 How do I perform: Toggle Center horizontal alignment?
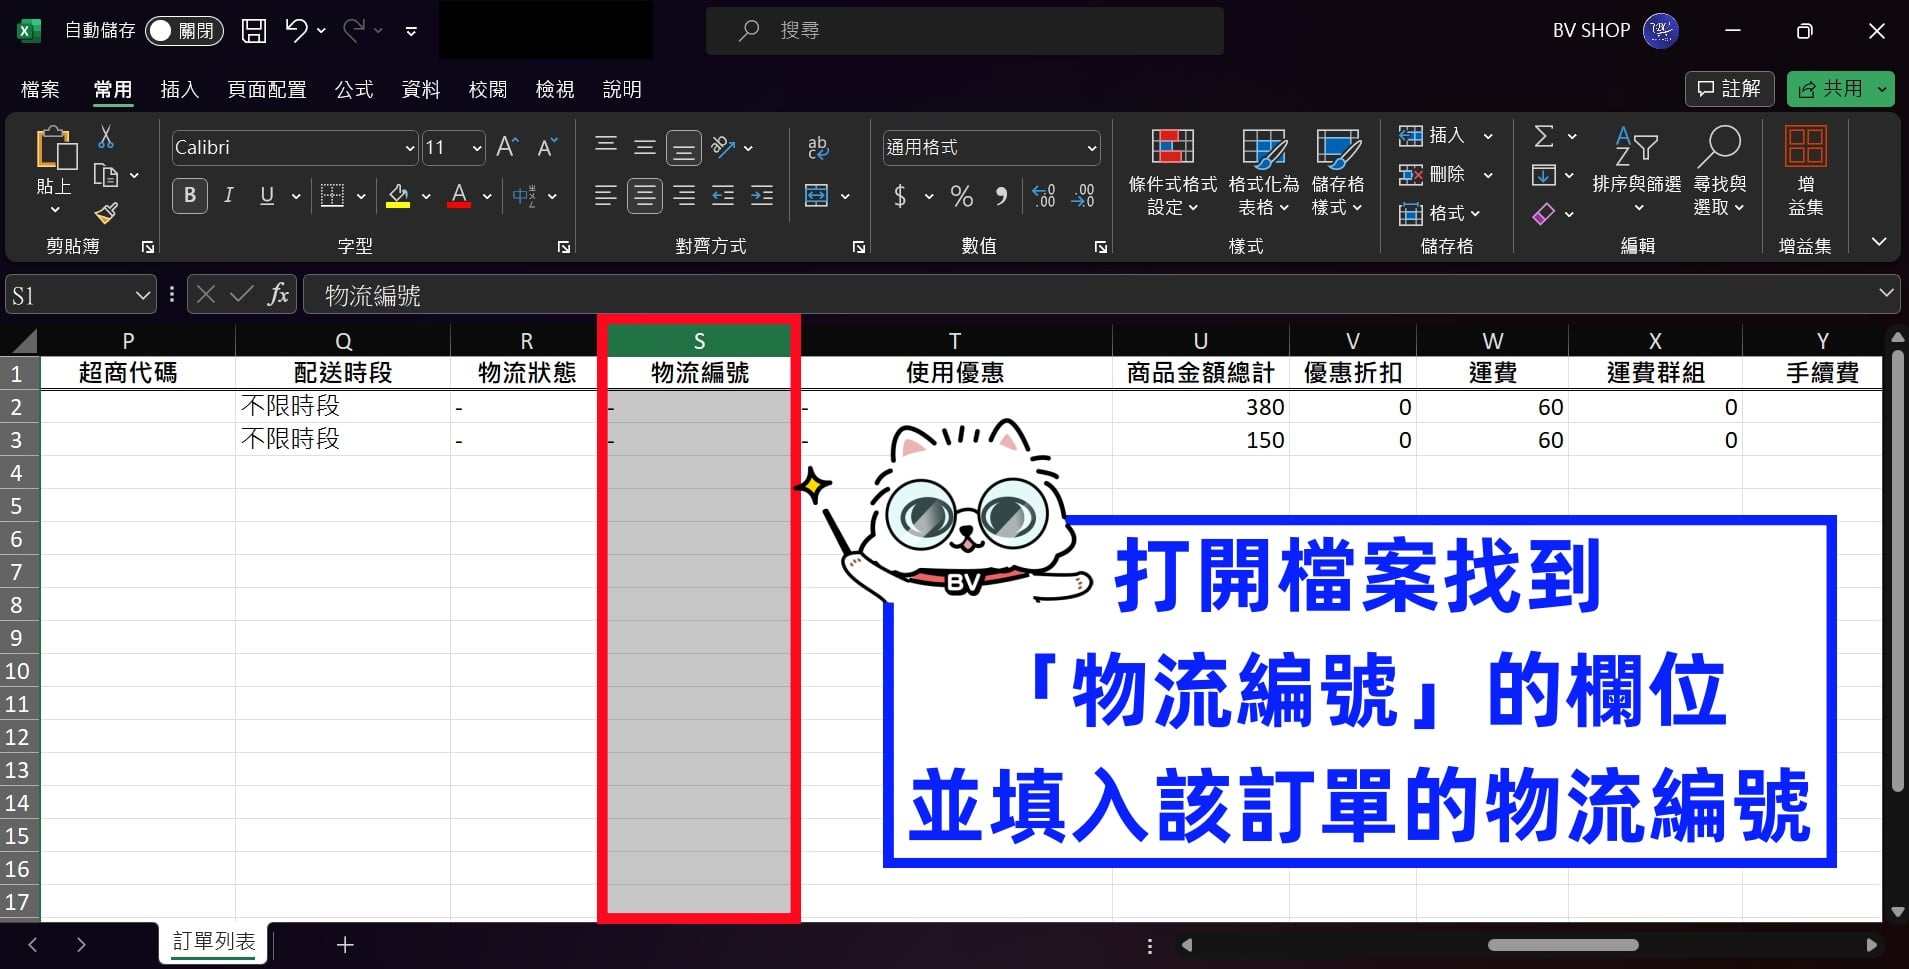coord(645,195)
